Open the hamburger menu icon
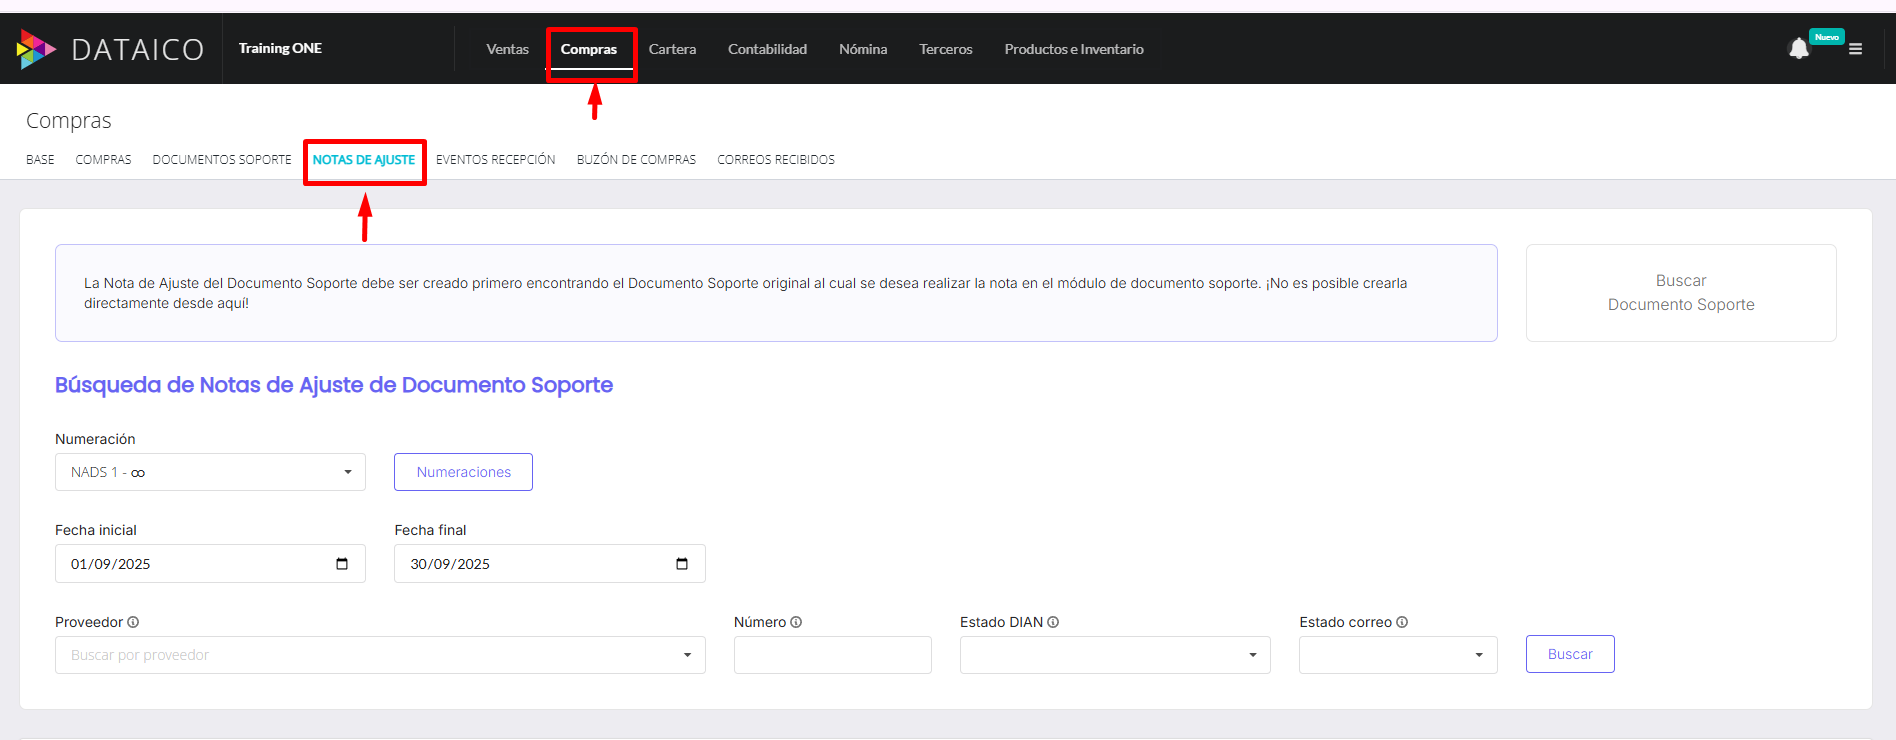 (x=1855, y=49)
